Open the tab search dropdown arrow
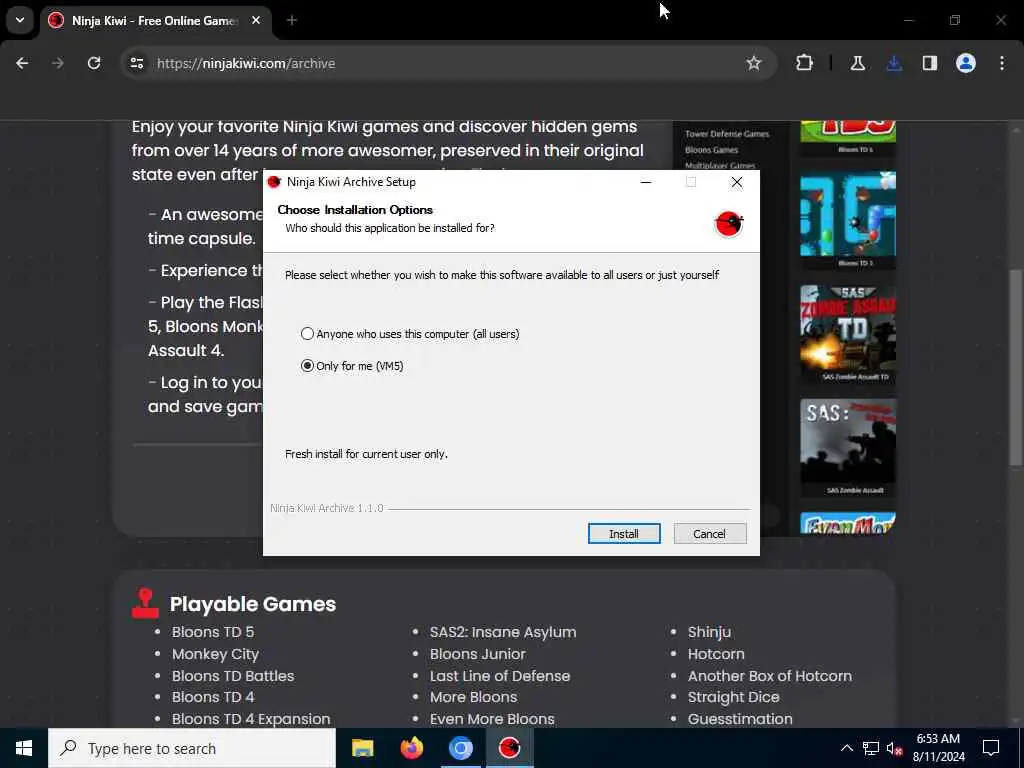This screenshot has width=1024, height=768. pyautogui.click(x=20, y=20)
